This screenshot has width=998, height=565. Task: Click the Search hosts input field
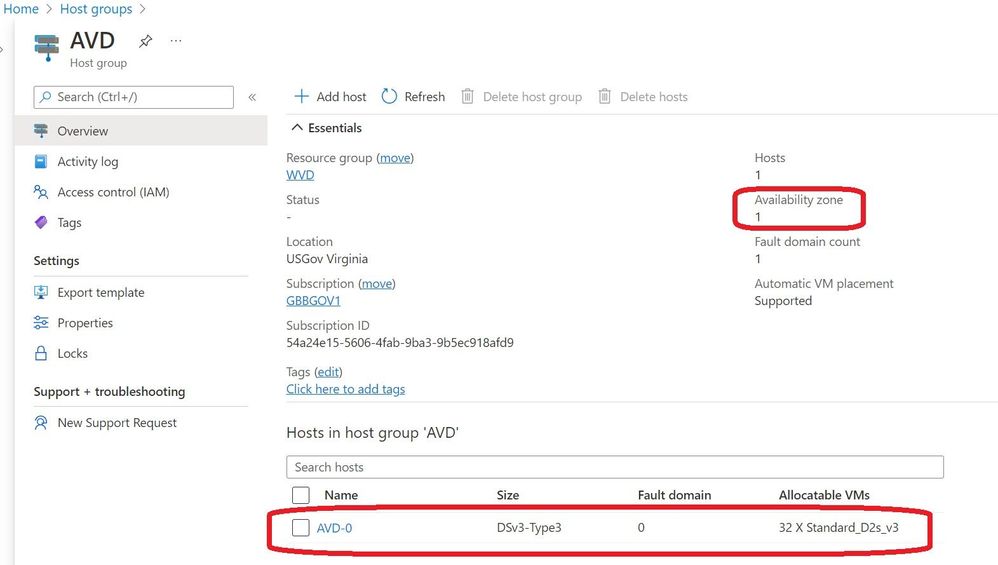615,467
